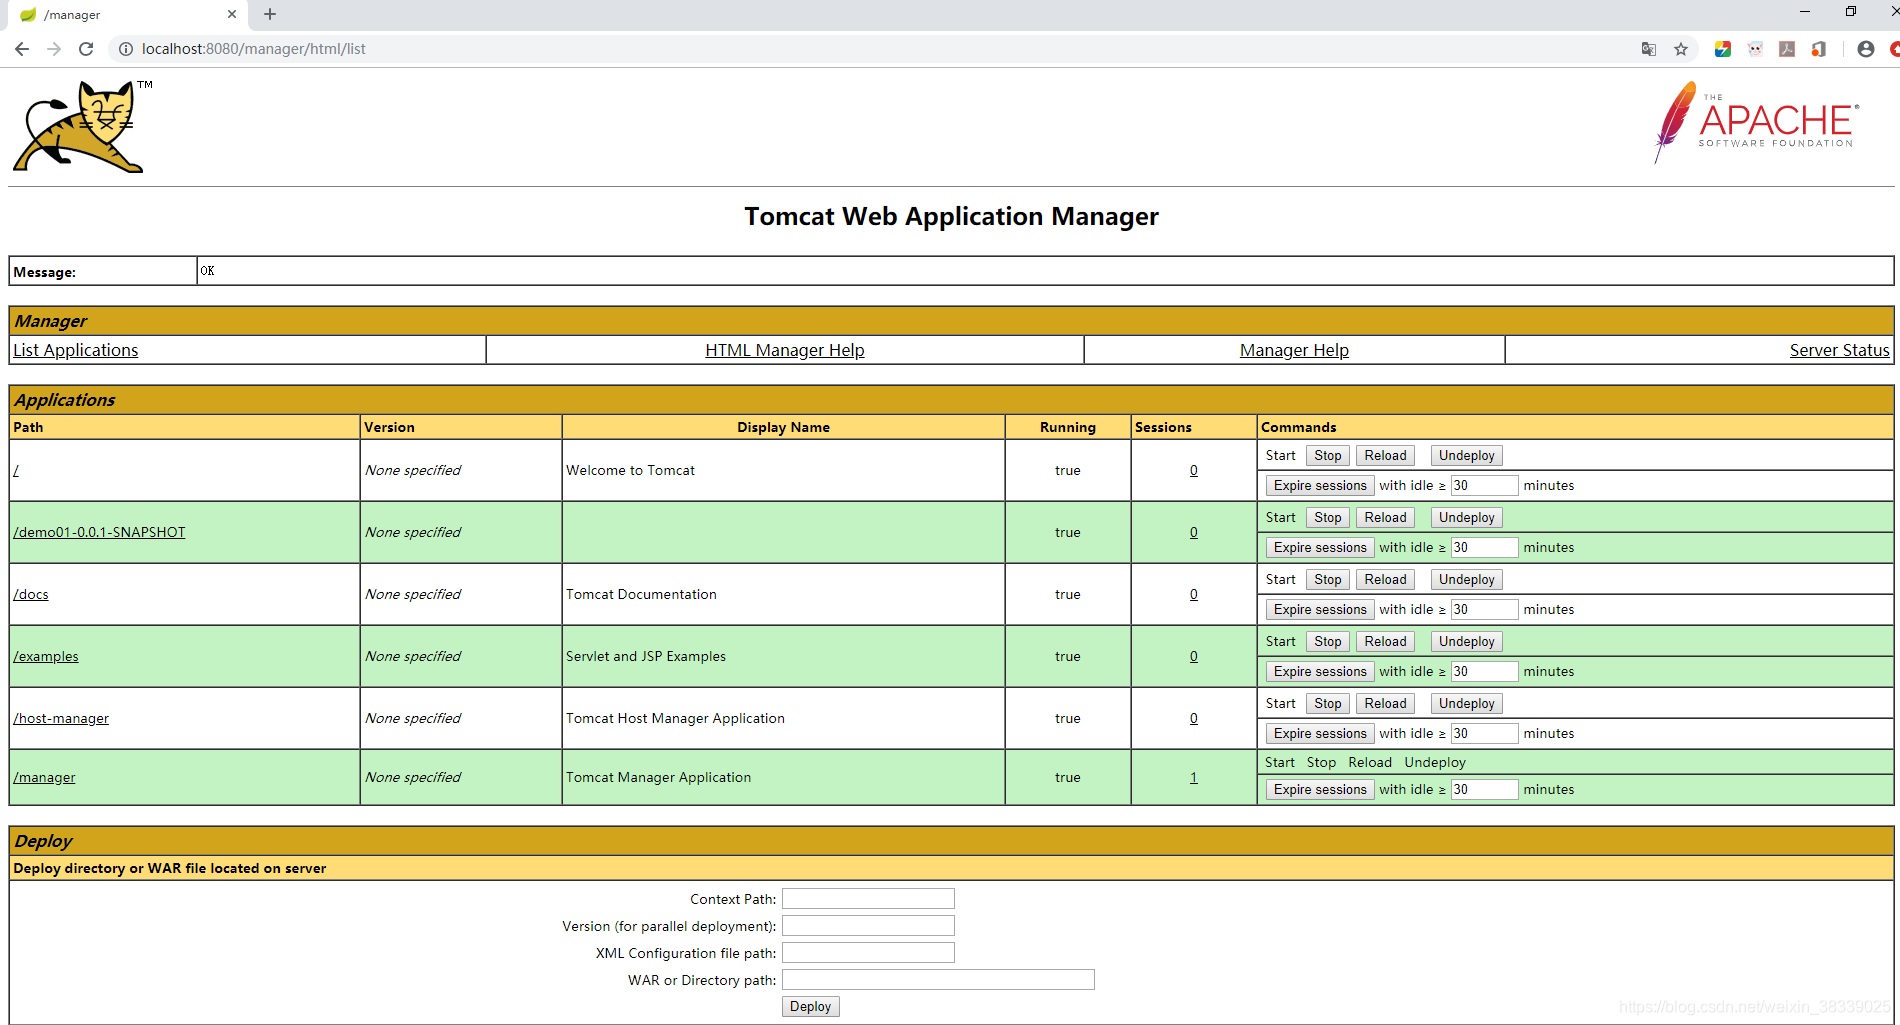Viewport: 1900px width, 1025px height.
Task: Open the Server Status link
Action: click(x=1839, y=350)
